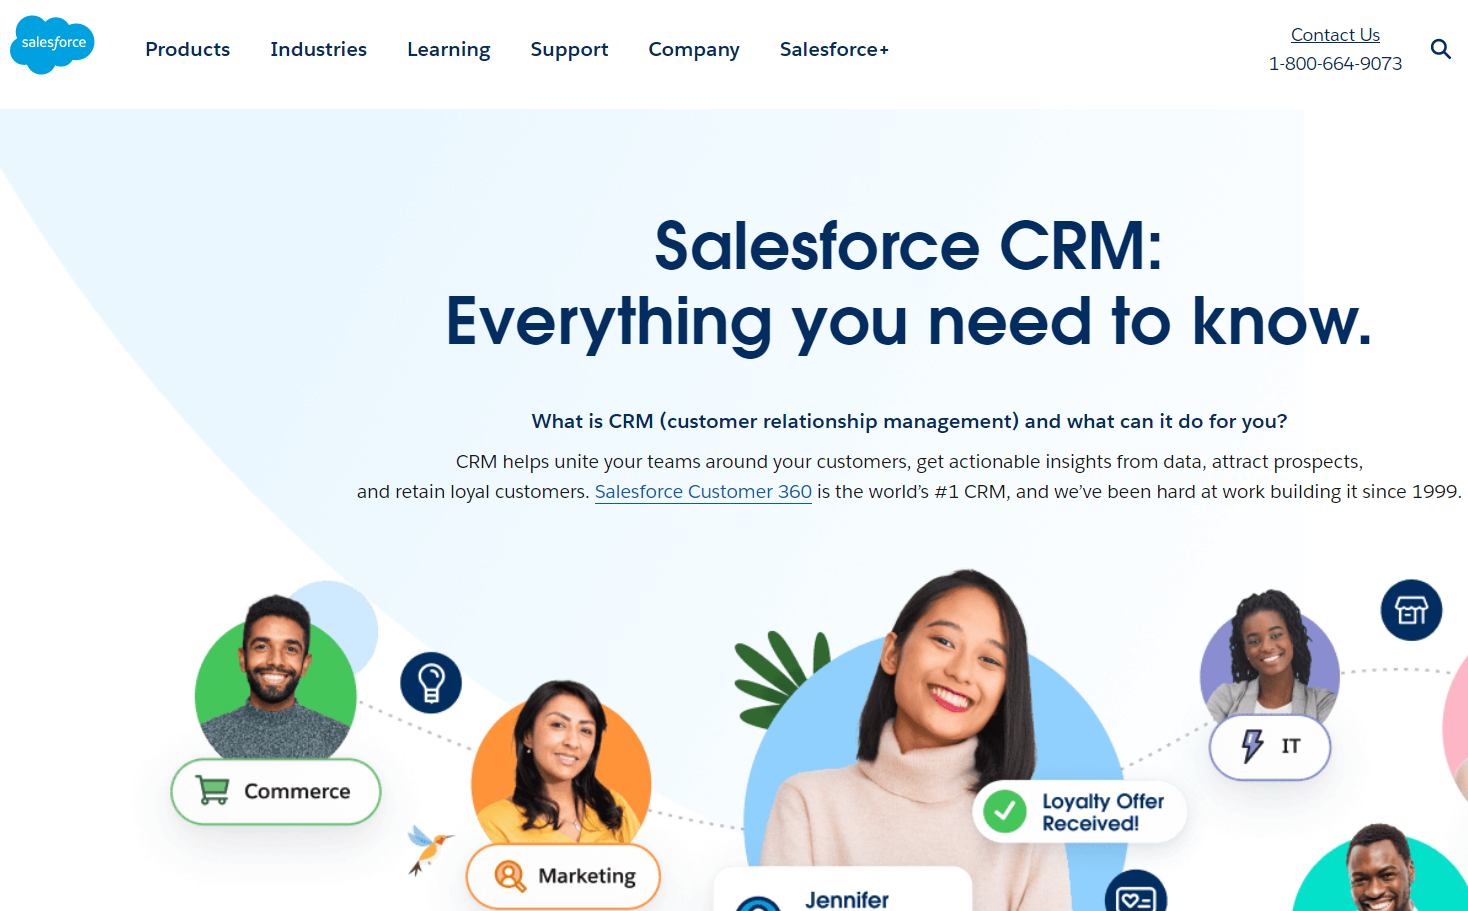This screenshot has width=1468, height=911.
Task: Click the lightbulb icon circle
Action: pos(431,683)
